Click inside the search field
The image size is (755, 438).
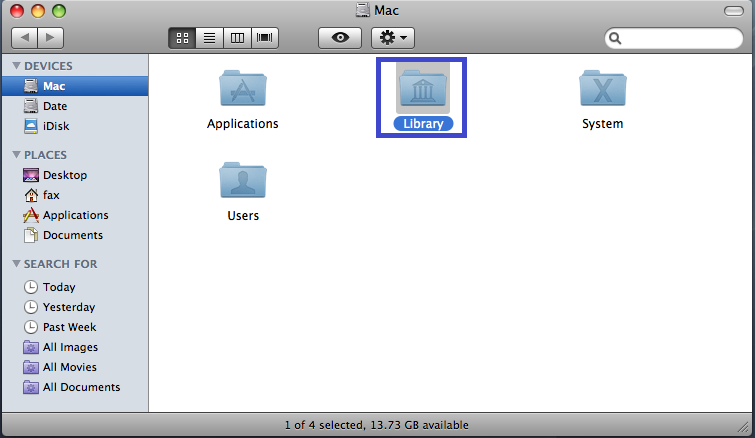pyautogui.click(x=674, y=38)
